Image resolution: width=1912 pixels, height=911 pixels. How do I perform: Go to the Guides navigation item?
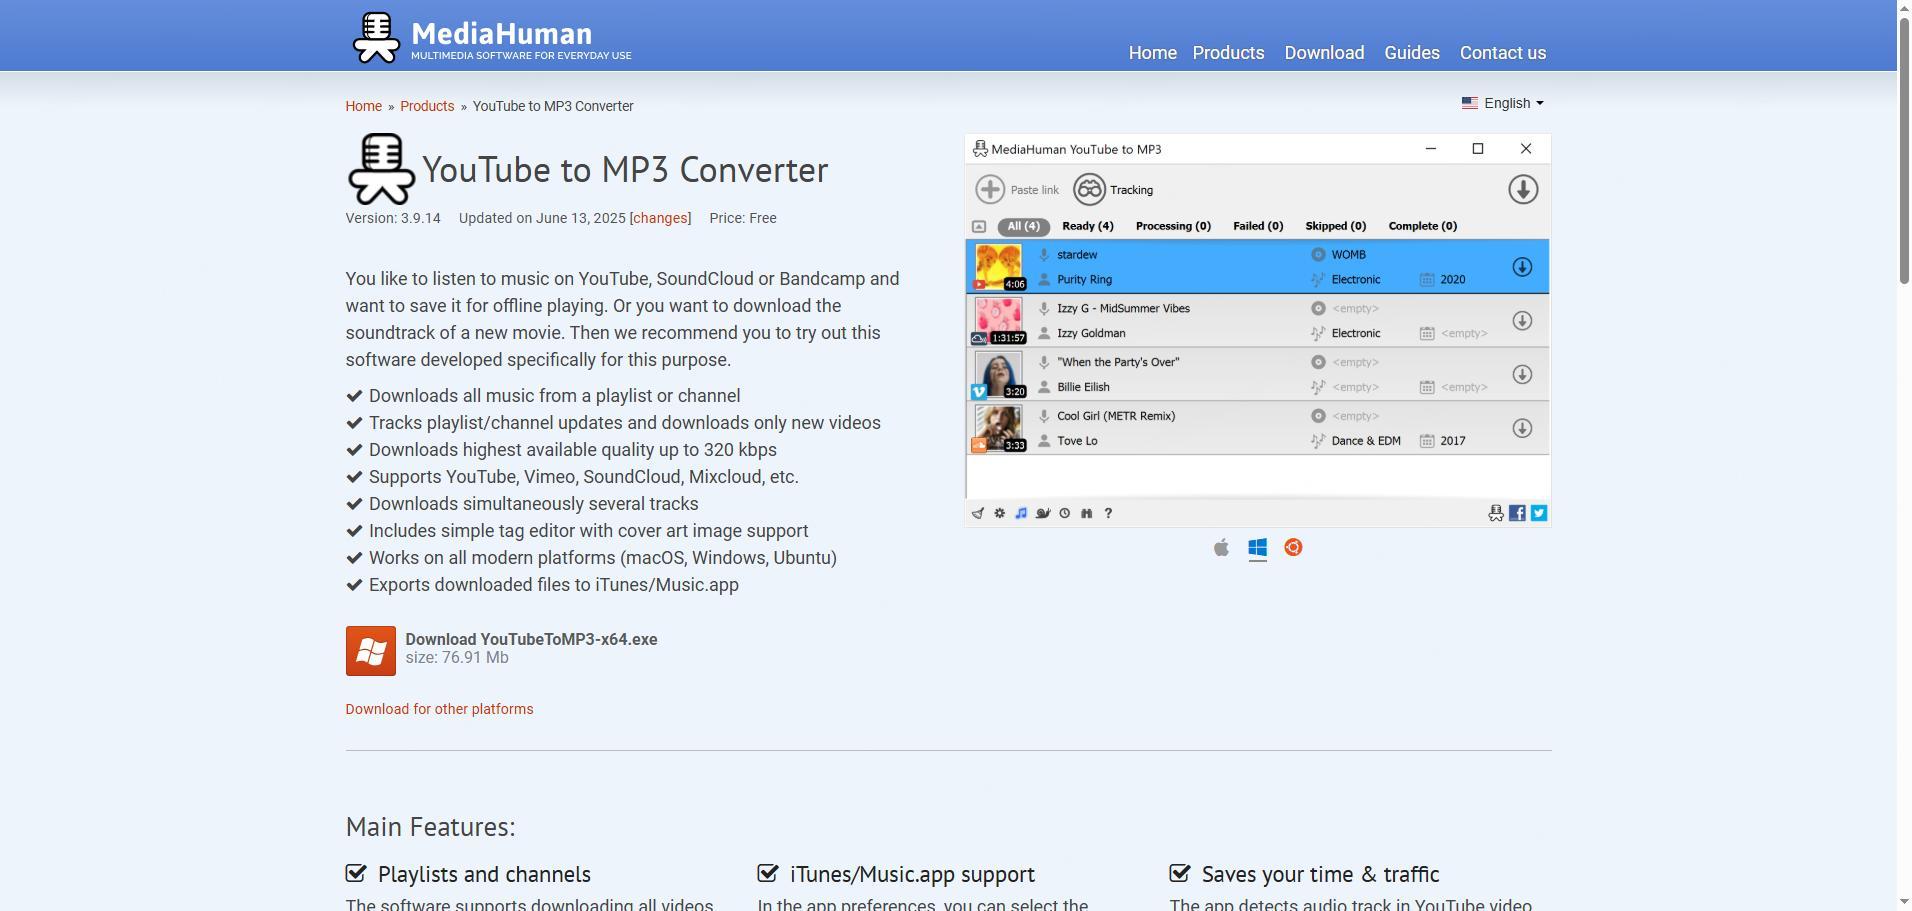point(1411,53)
